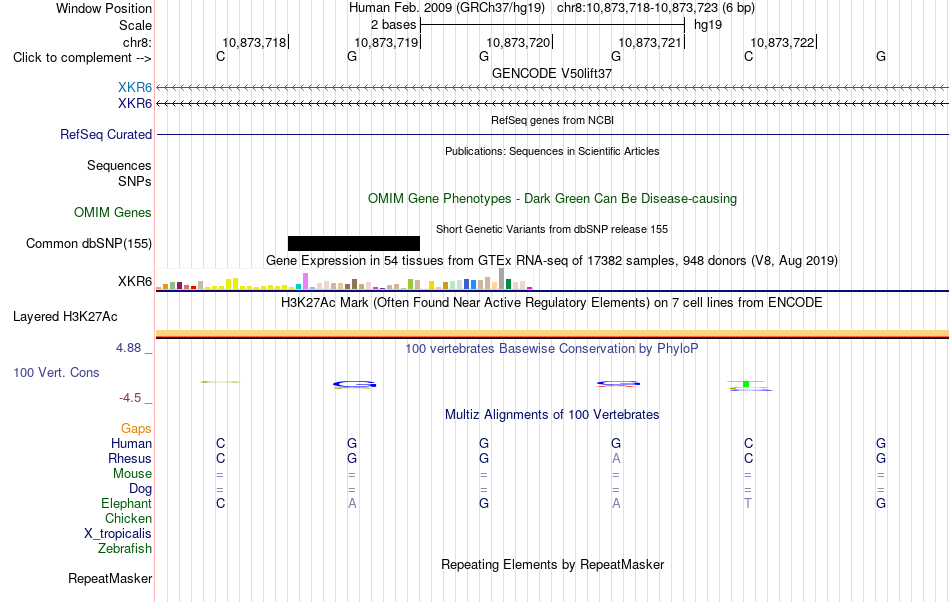Screen dimensions: 950x602
Task: Click the Chicken alignment row label
Action: point(128,518)
